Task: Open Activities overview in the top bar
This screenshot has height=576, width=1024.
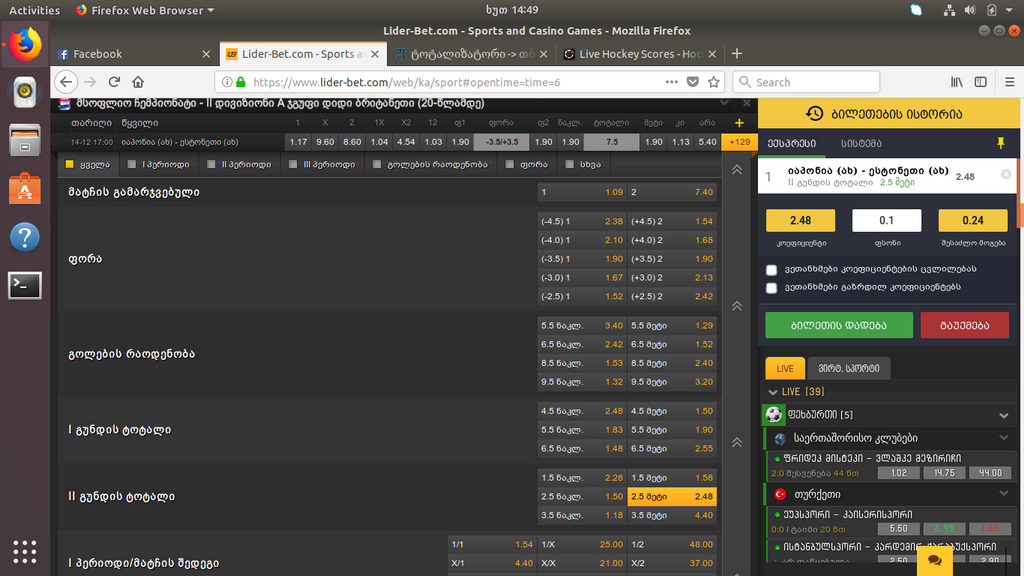Action: [x=34, y=10]
